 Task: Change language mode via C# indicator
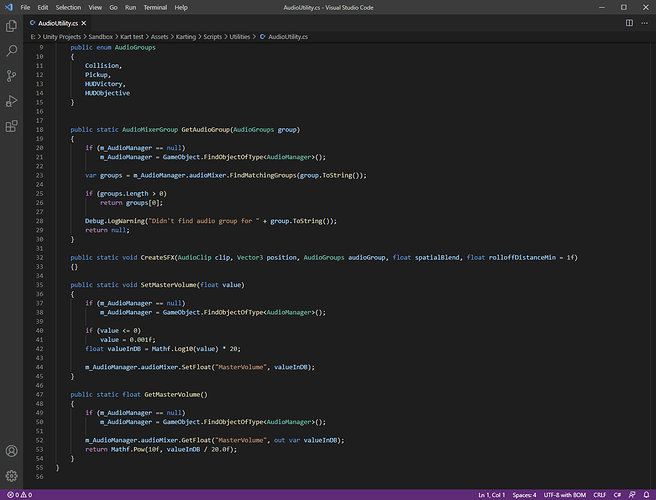pos(617,495)
